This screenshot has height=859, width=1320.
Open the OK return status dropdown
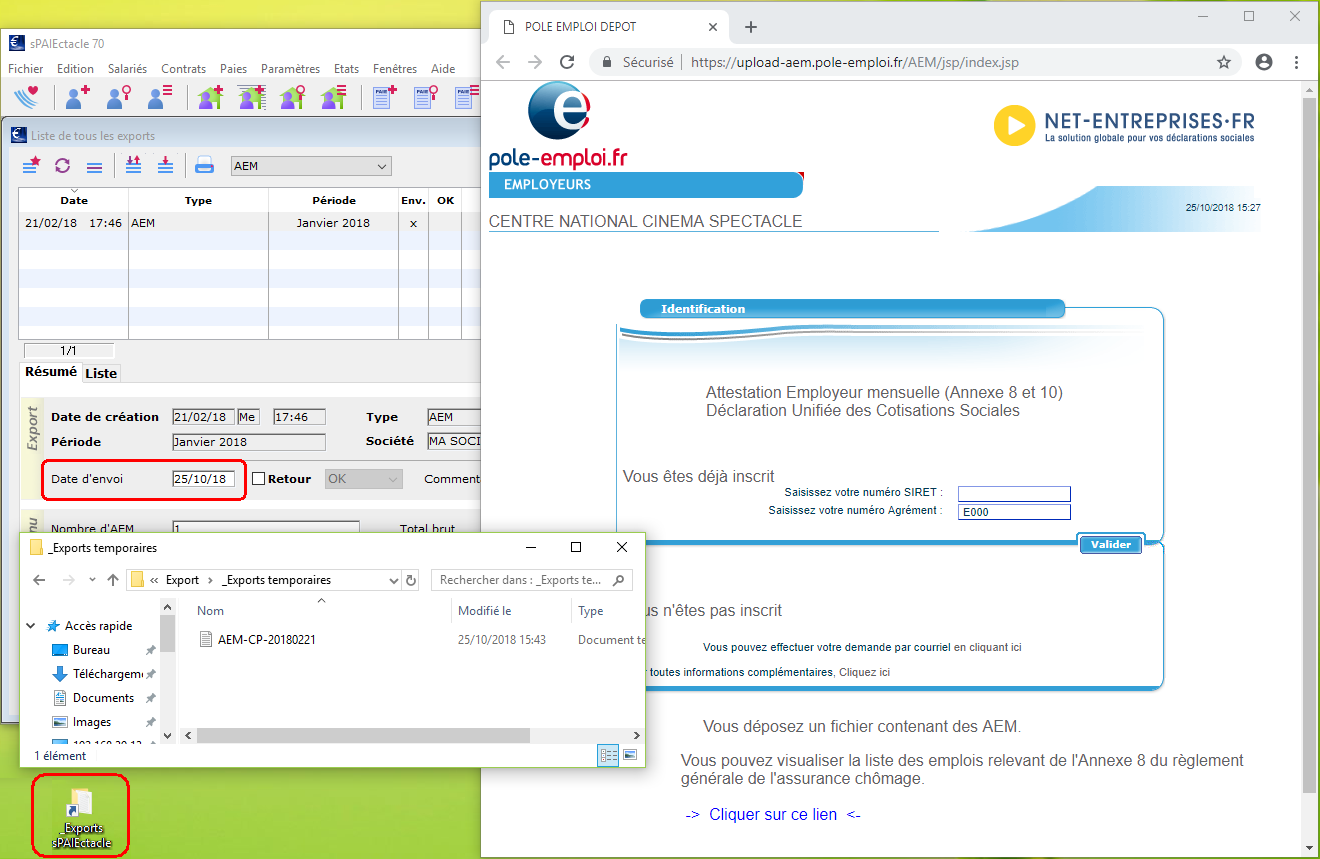coord(364,479)
